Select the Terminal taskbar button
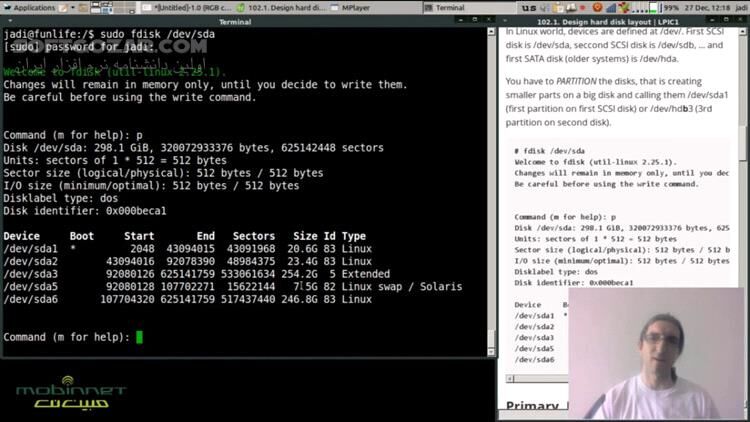Image resolution: width=750 pixels, height=422 pixels. (x=464, y=7)
